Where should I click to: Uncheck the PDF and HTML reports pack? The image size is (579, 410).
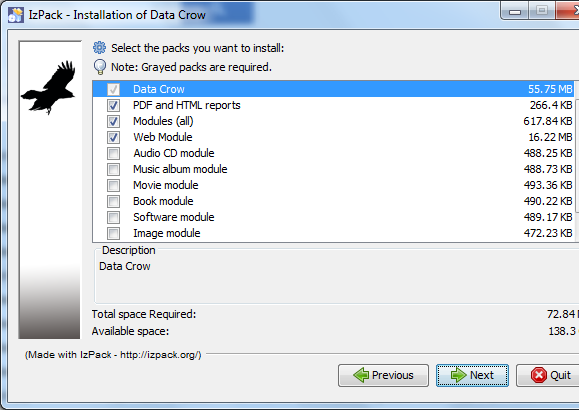113,106
